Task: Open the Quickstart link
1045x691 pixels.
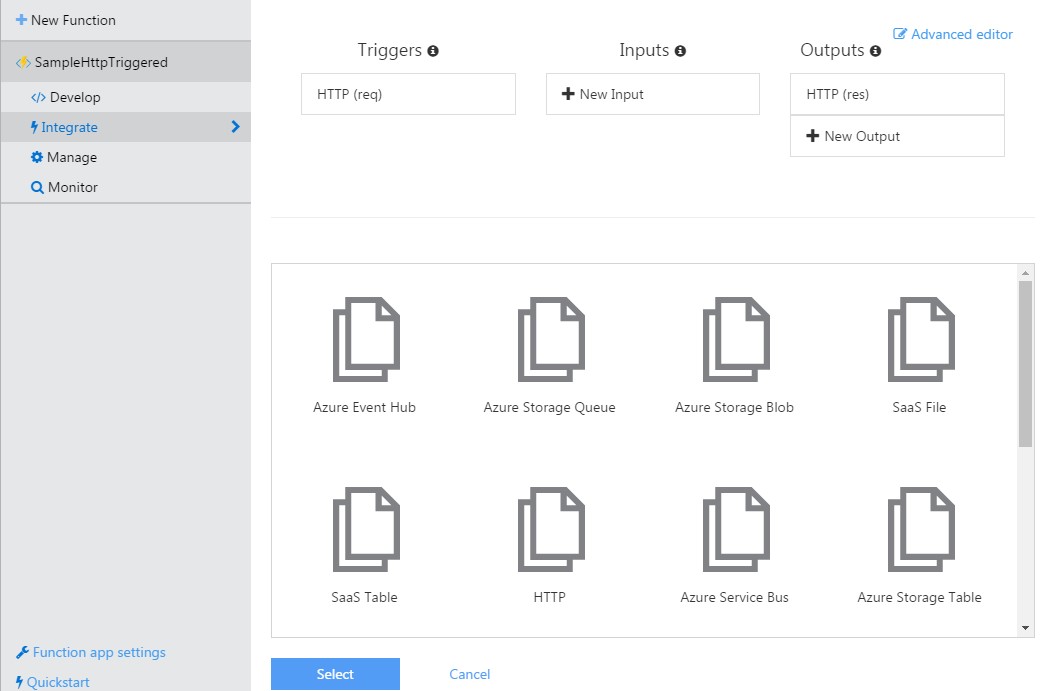Action: pos(53,682)
